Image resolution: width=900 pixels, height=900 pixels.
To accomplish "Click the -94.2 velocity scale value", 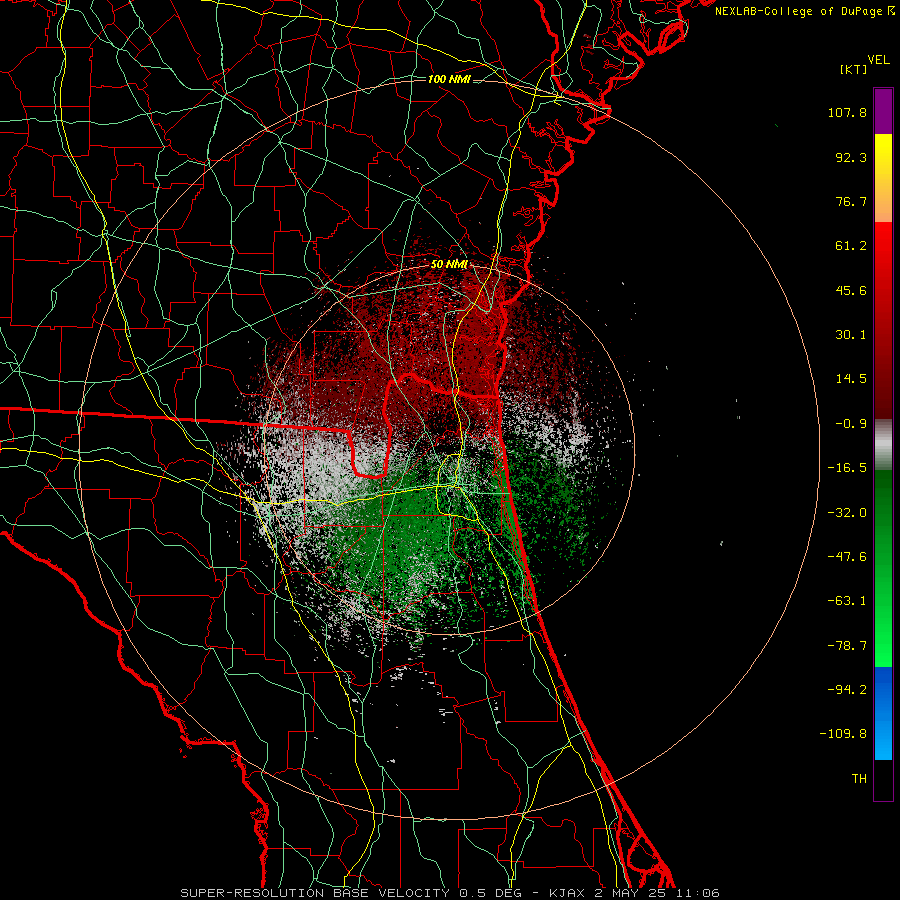I will (847, 690).
